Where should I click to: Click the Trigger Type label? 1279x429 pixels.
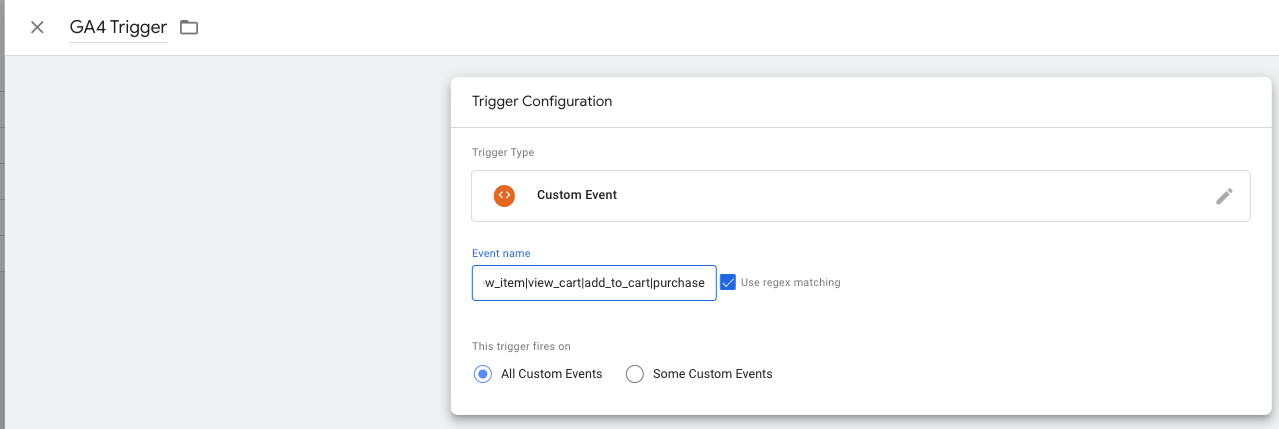(503, 152)
